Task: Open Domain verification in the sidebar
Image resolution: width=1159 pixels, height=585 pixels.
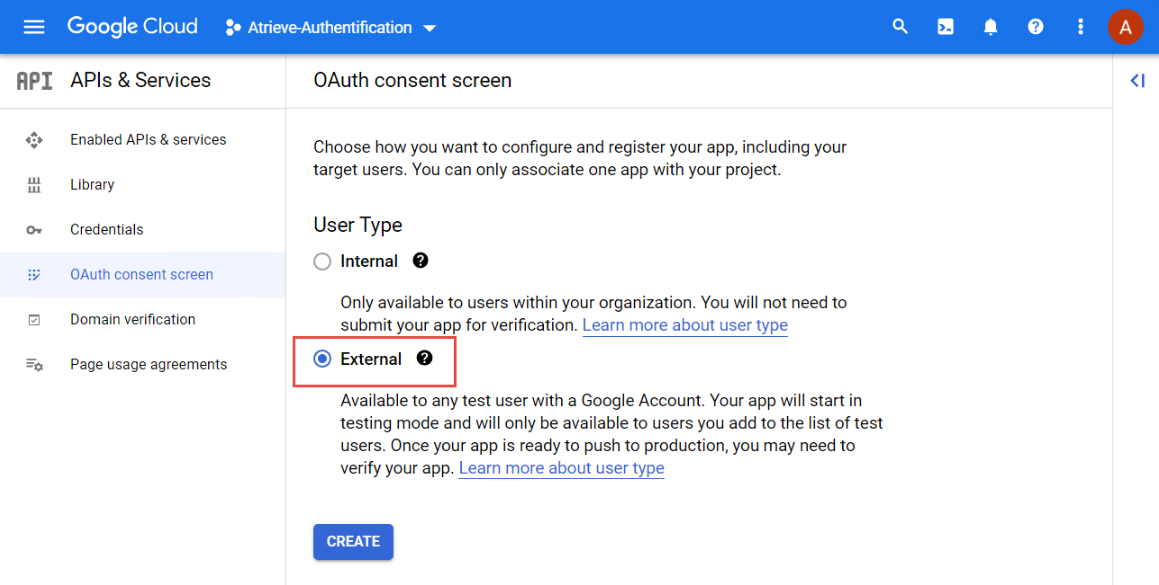Action: pos(132,320)
